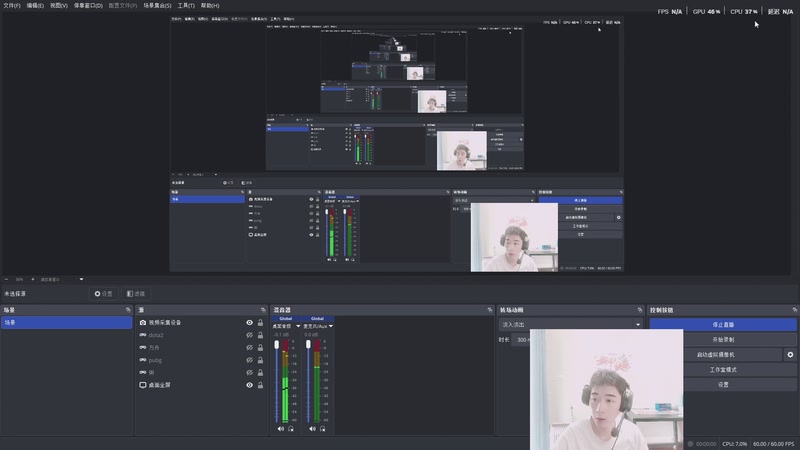Viewport: 800px width, 450px height.
Task: Show the source below pubg via eye icon
Action: (x=249, y=372)
